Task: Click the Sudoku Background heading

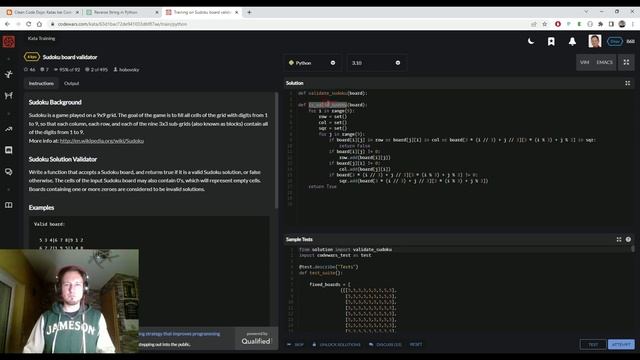Action: point(55,102)
